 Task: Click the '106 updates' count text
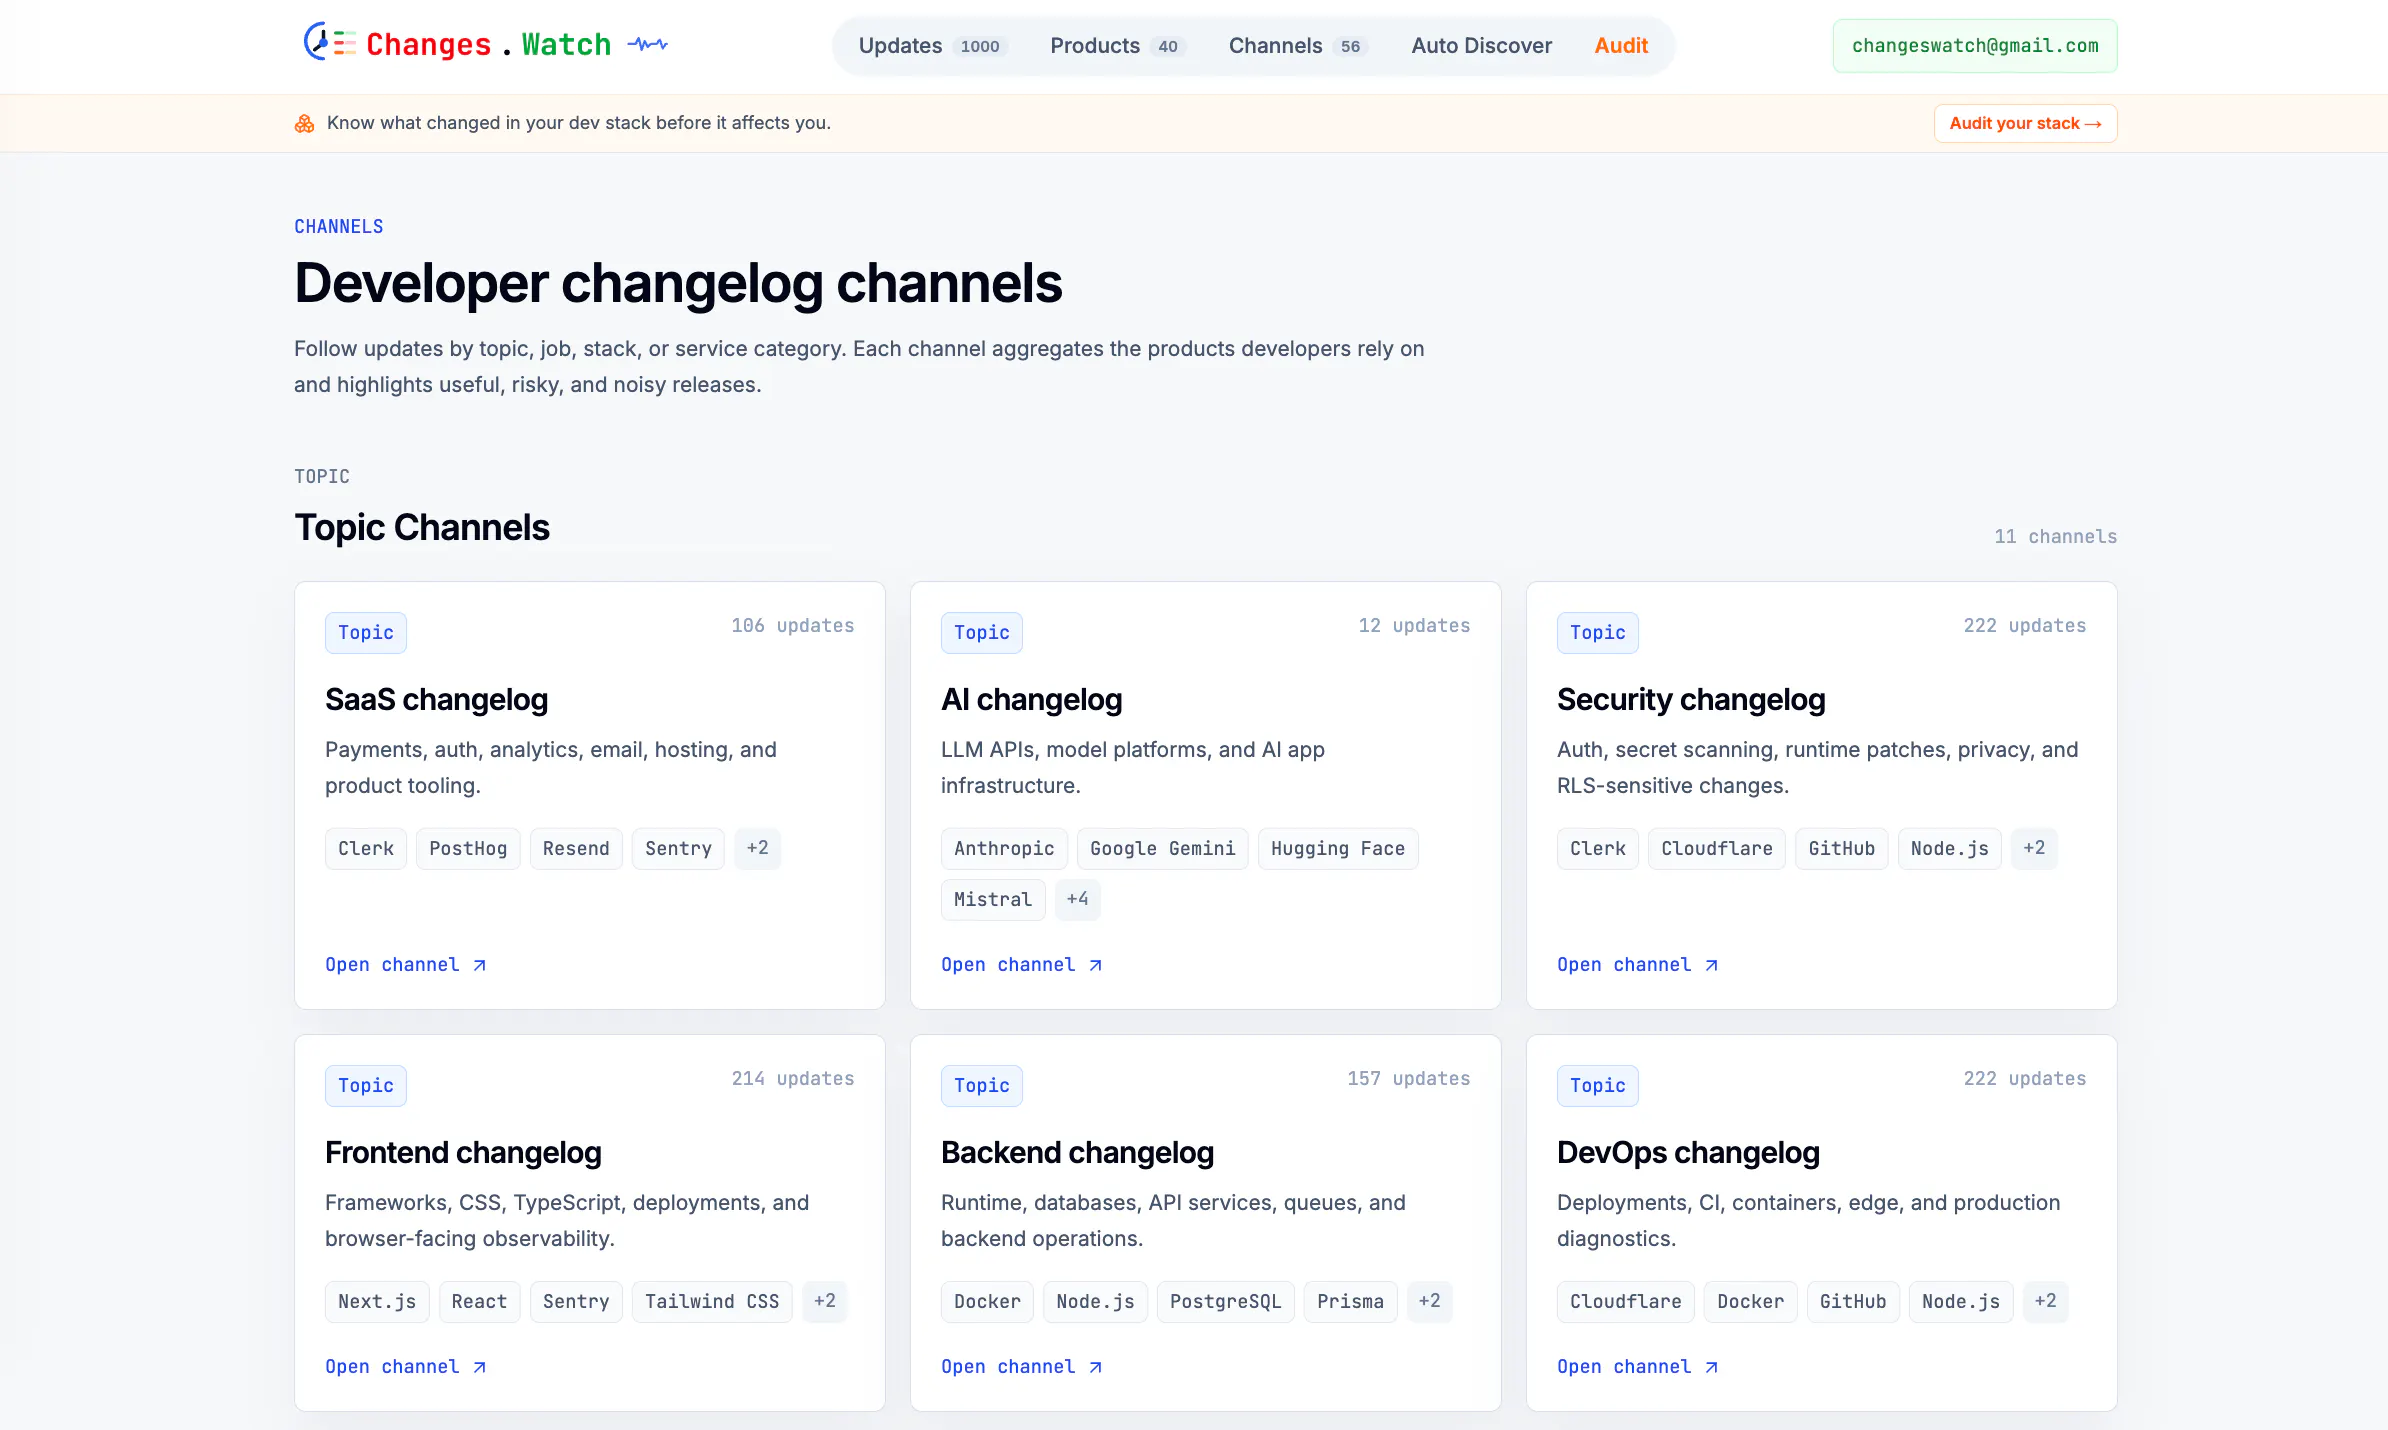pos(792,626)
